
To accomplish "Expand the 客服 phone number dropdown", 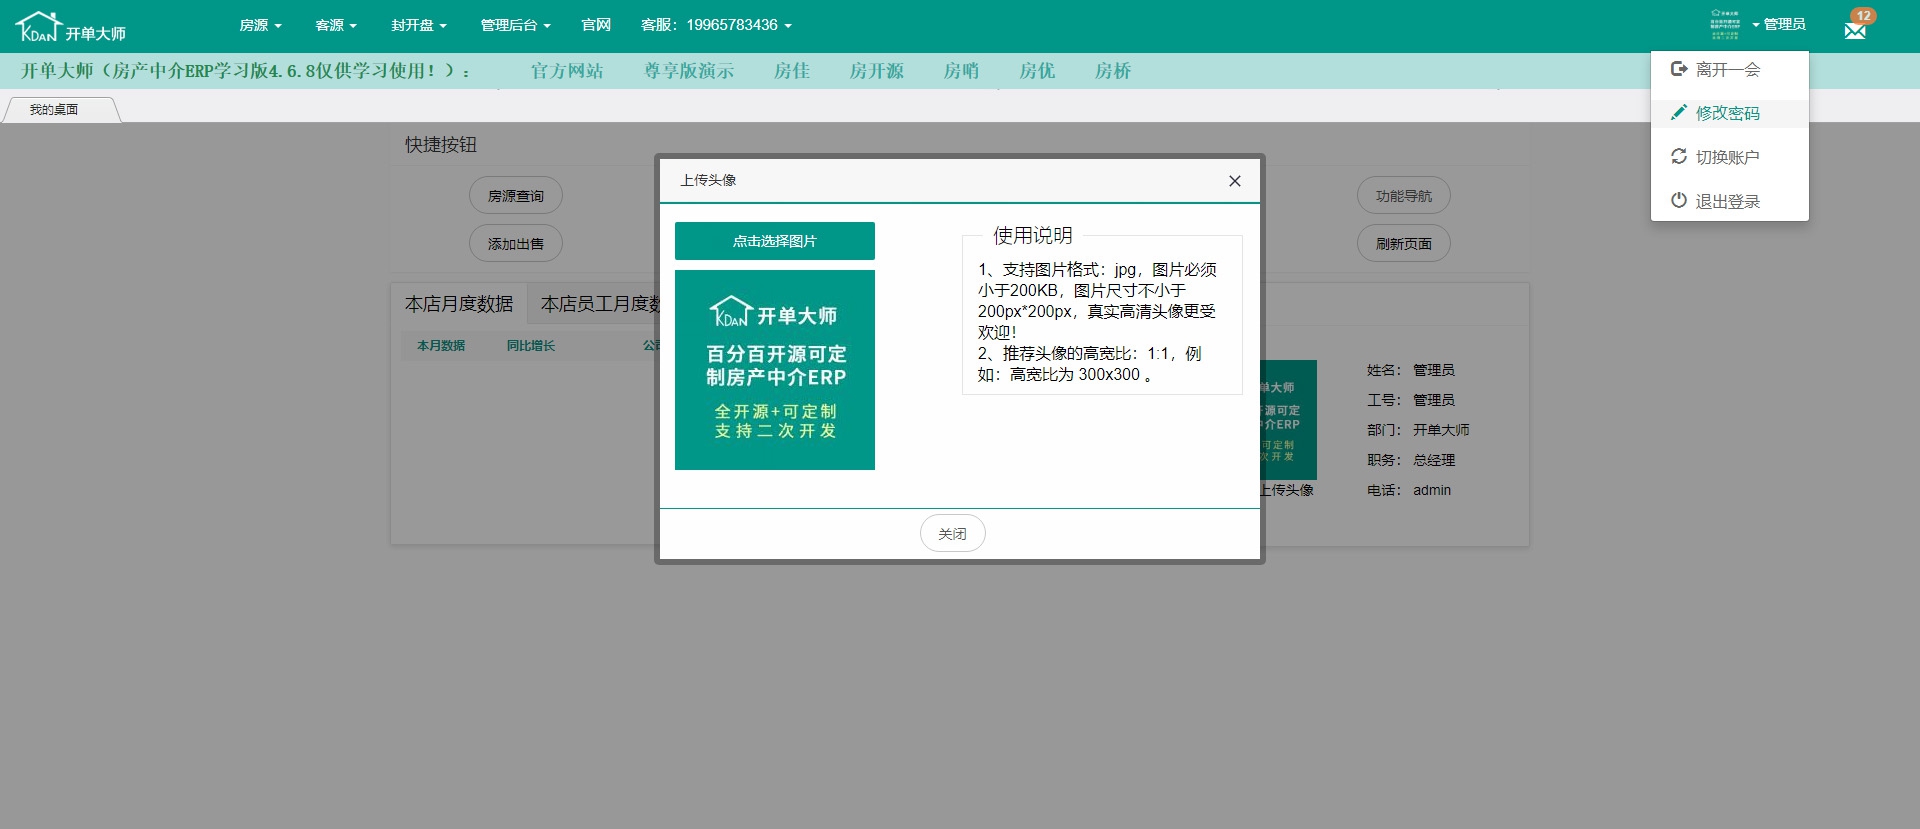I will (716, 25).
